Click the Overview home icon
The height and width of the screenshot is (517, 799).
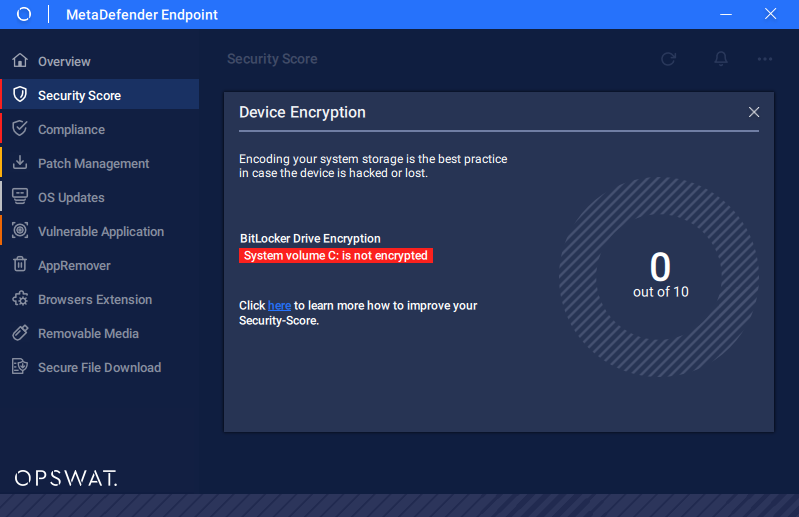click(20, 61)
